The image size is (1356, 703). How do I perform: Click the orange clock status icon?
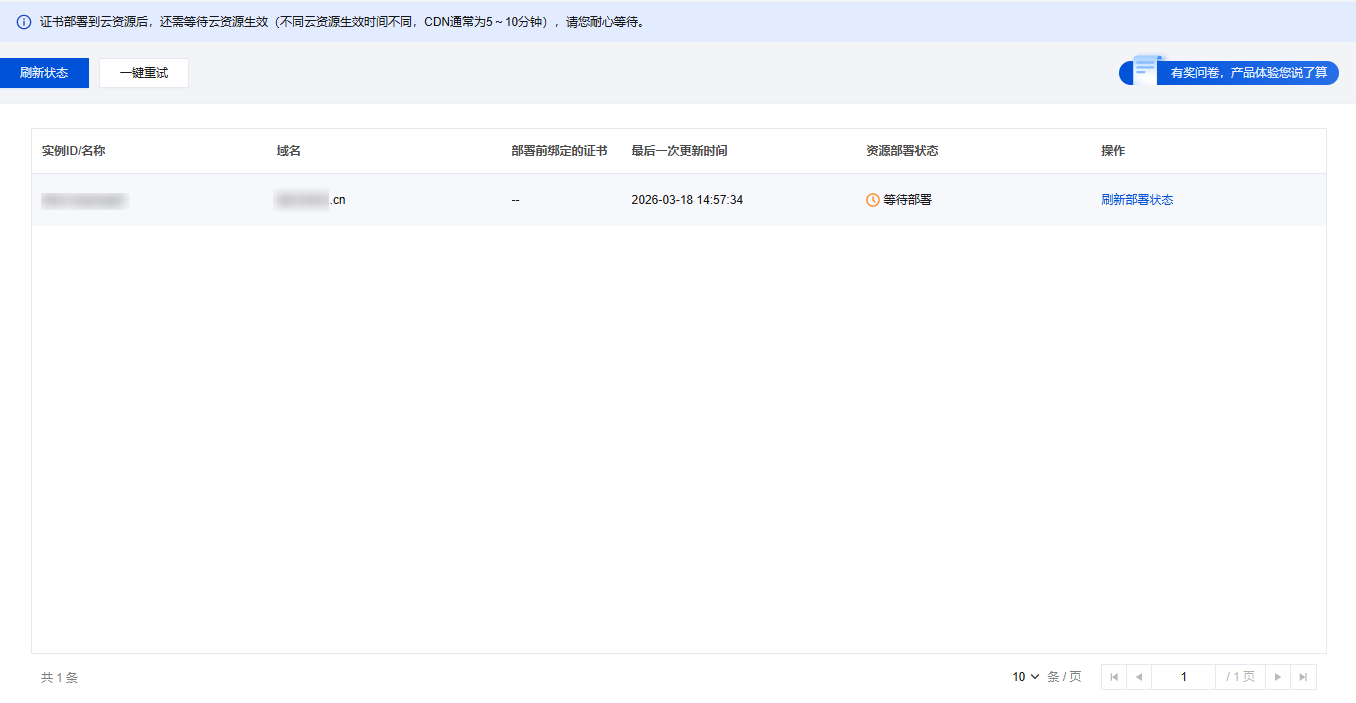[x=873, y=200]
